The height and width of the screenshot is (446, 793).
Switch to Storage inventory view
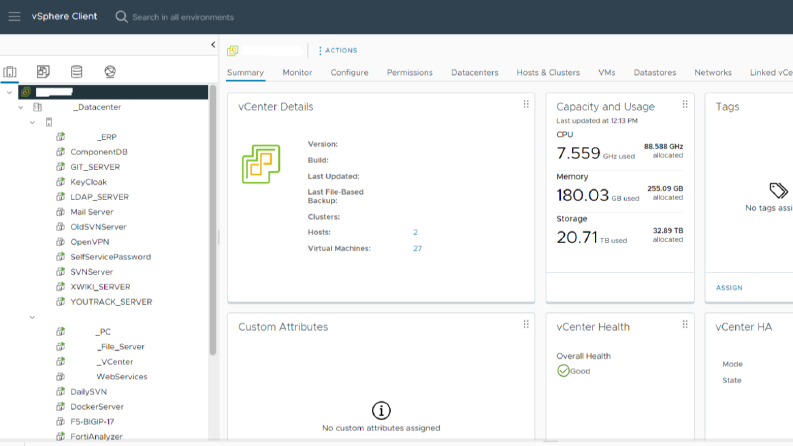76,72
